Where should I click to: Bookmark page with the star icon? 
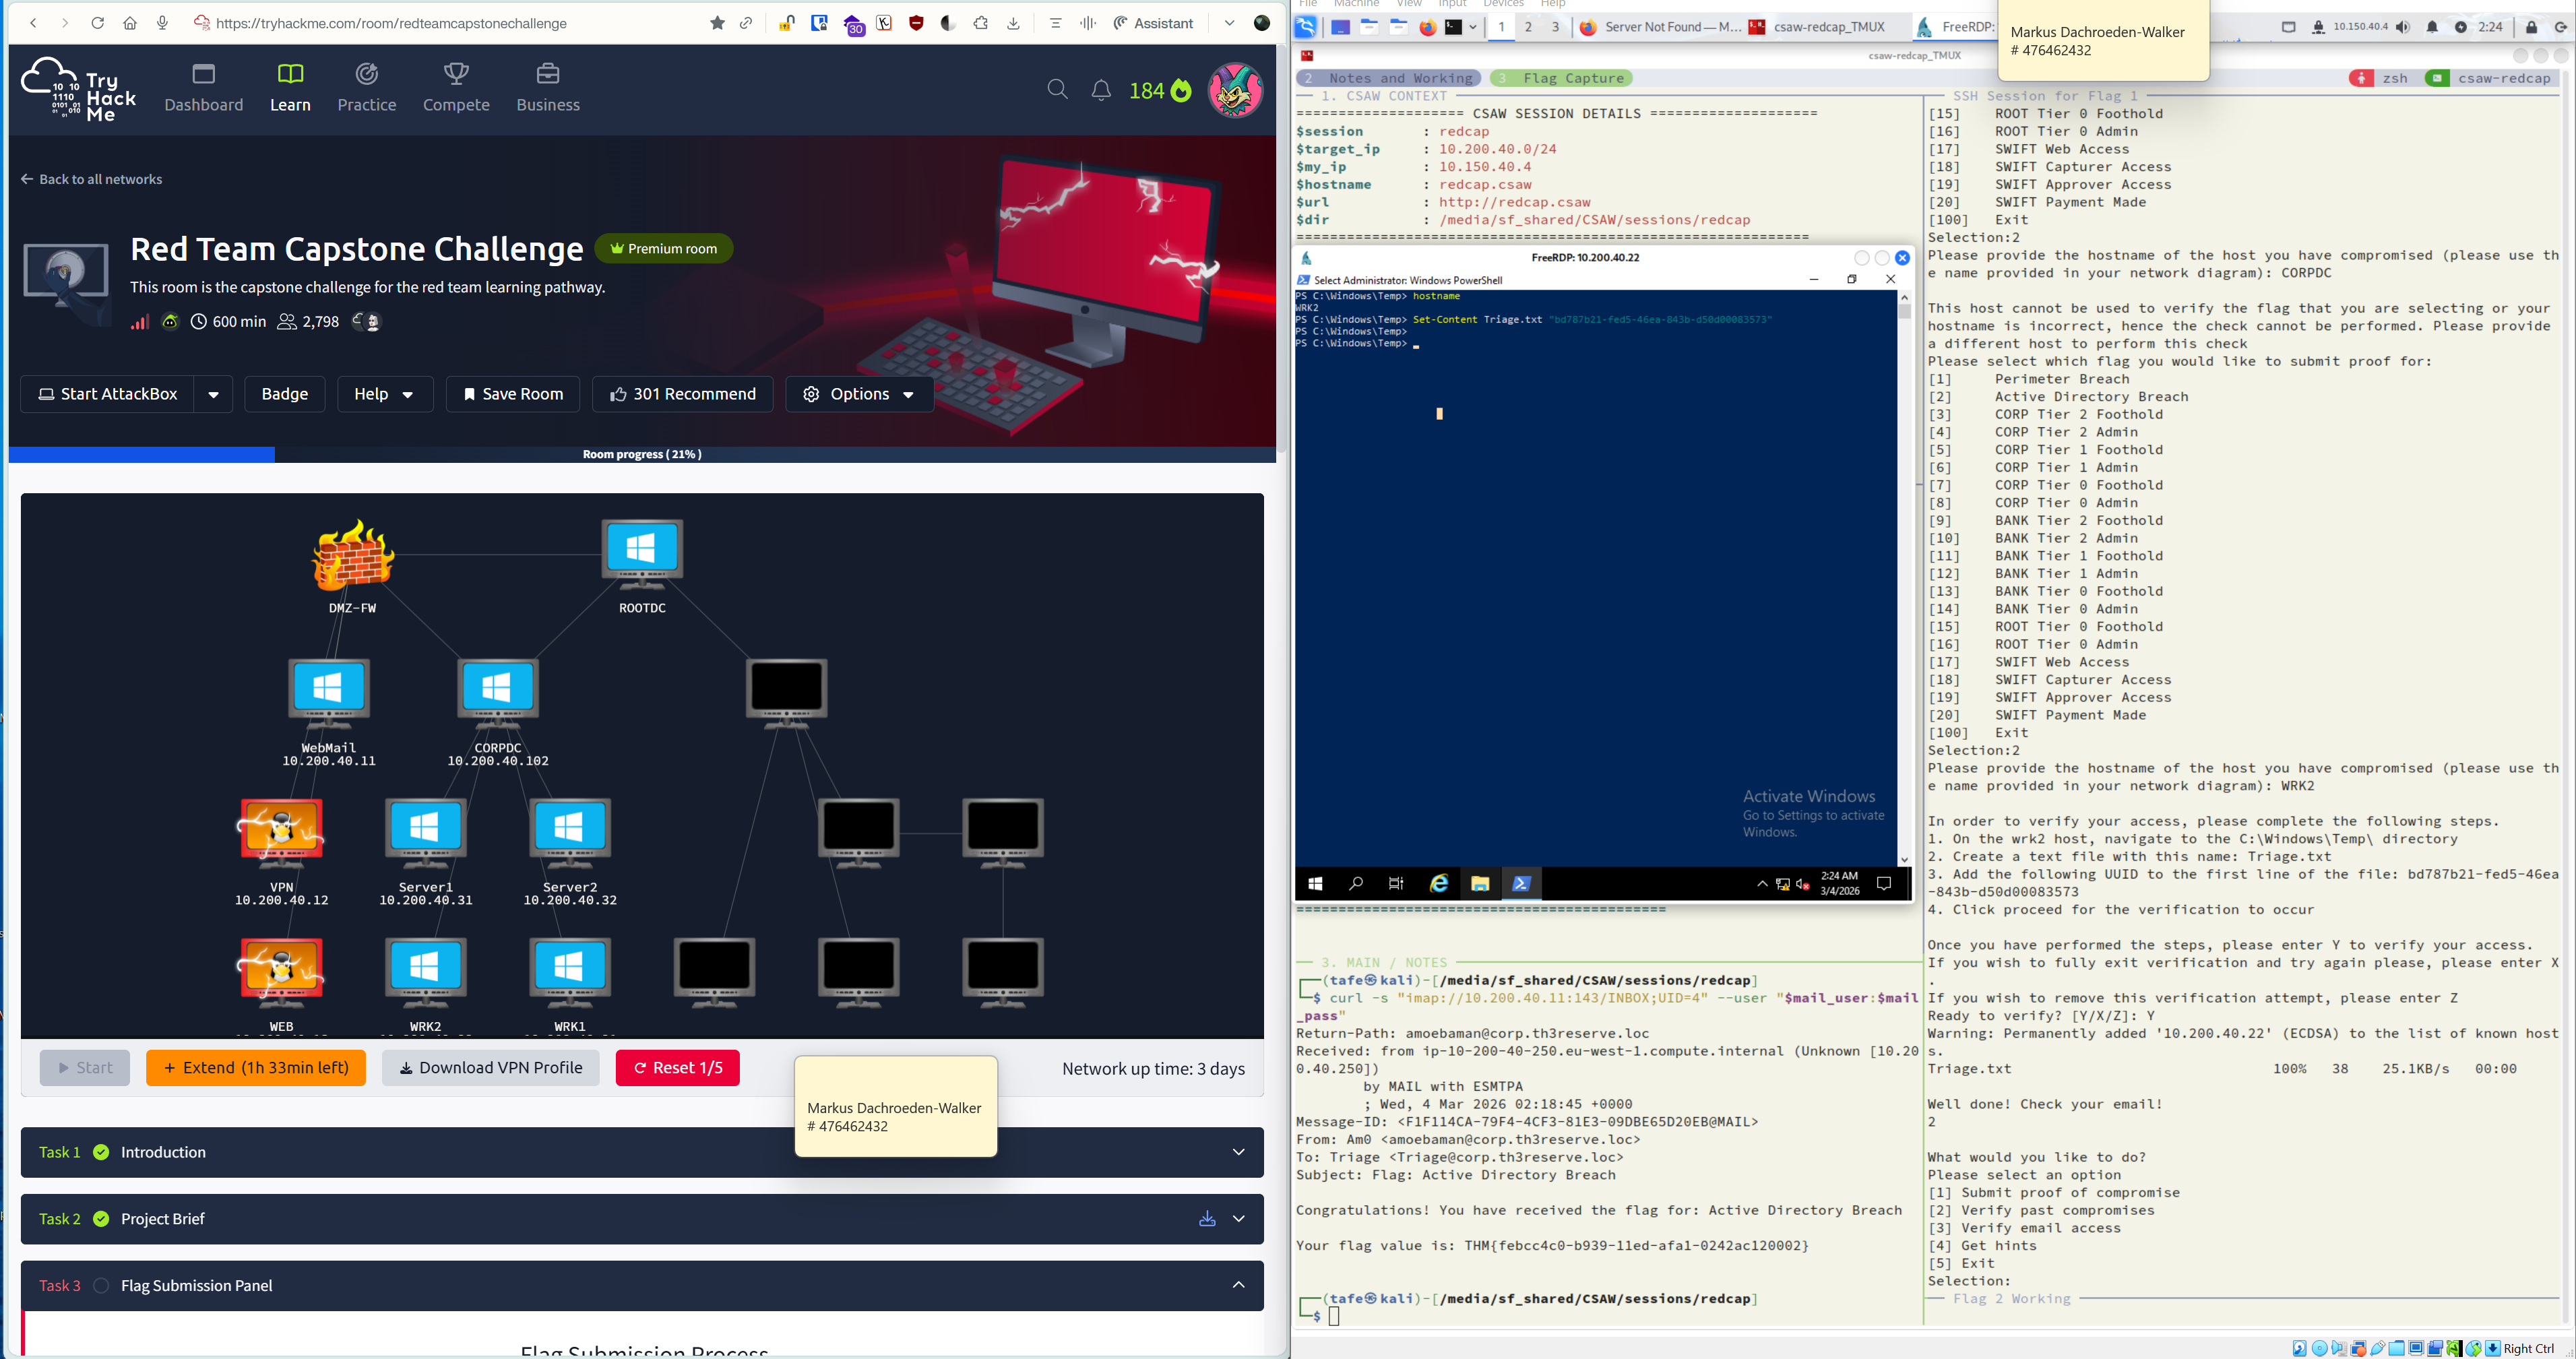(717, 23)
